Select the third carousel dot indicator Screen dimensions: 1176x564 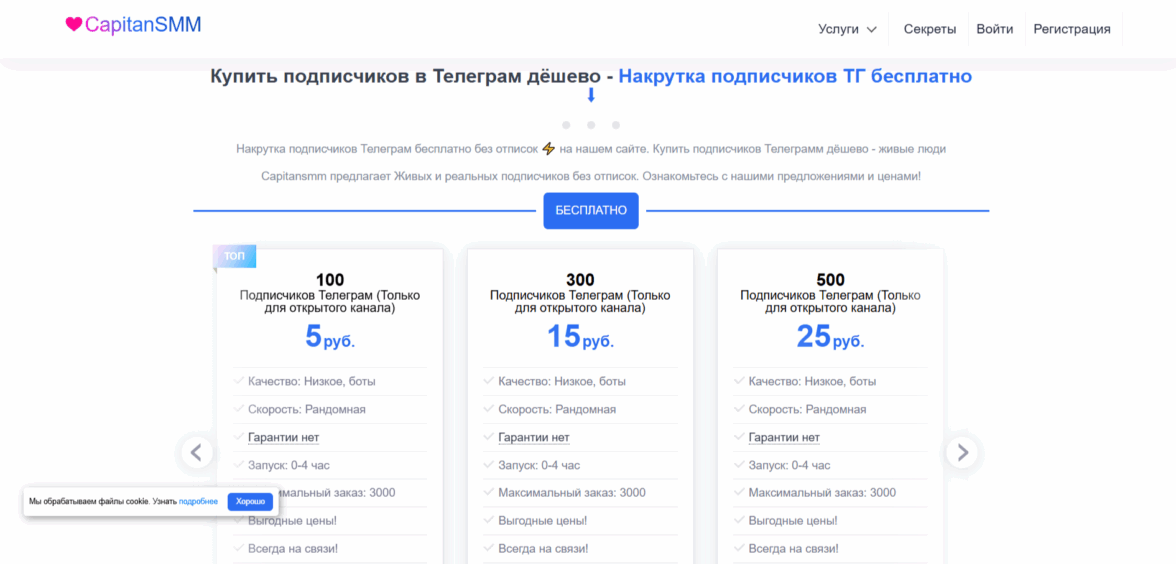[616, 125]
